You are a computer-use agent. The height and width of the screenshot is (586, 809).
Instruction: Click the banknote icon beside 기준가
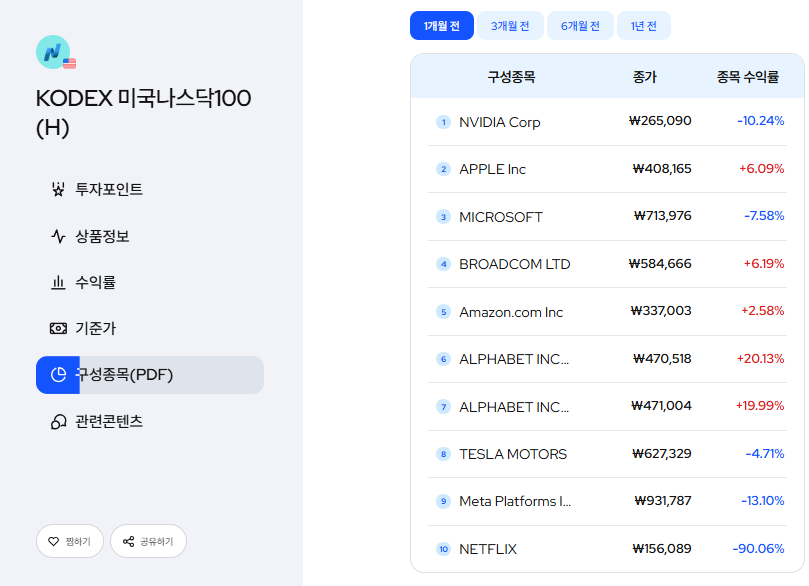(58, 328)
